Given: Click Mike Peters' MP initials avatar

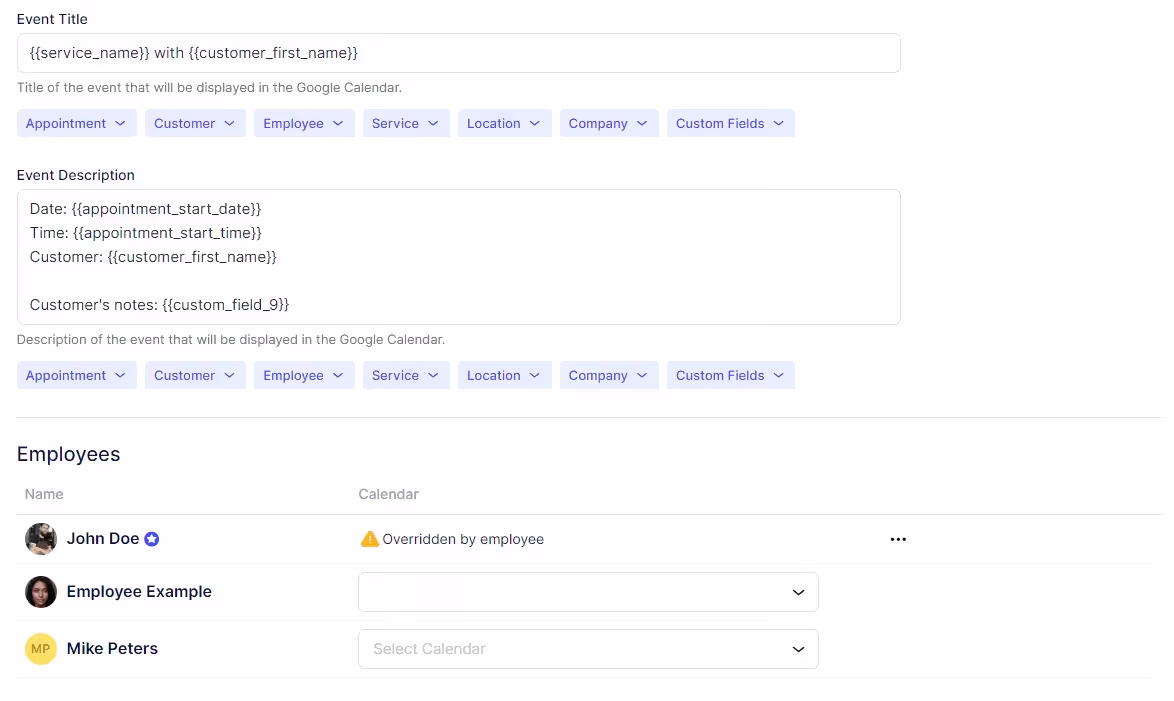Looking at the screenshot, I should point(40,649).
